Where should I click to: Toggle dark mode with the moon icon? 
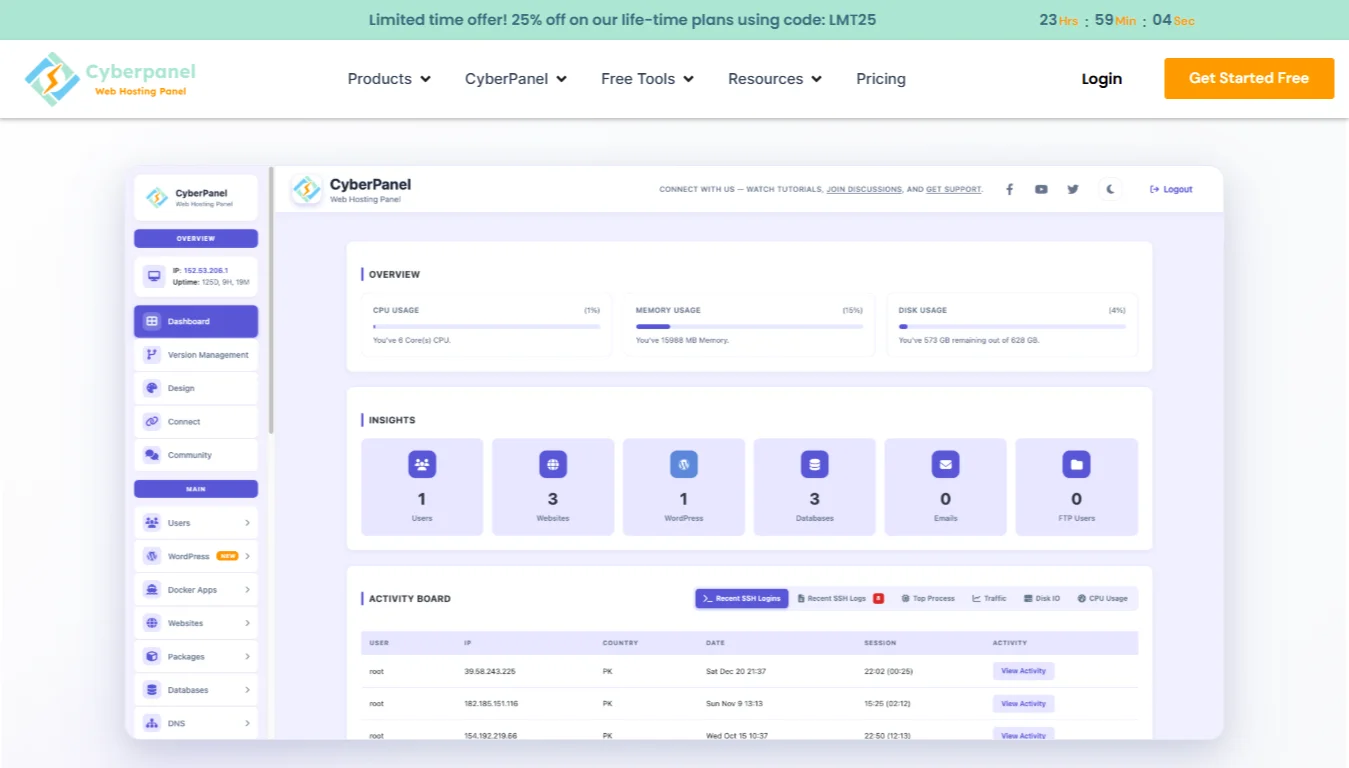pos(1110,189)
